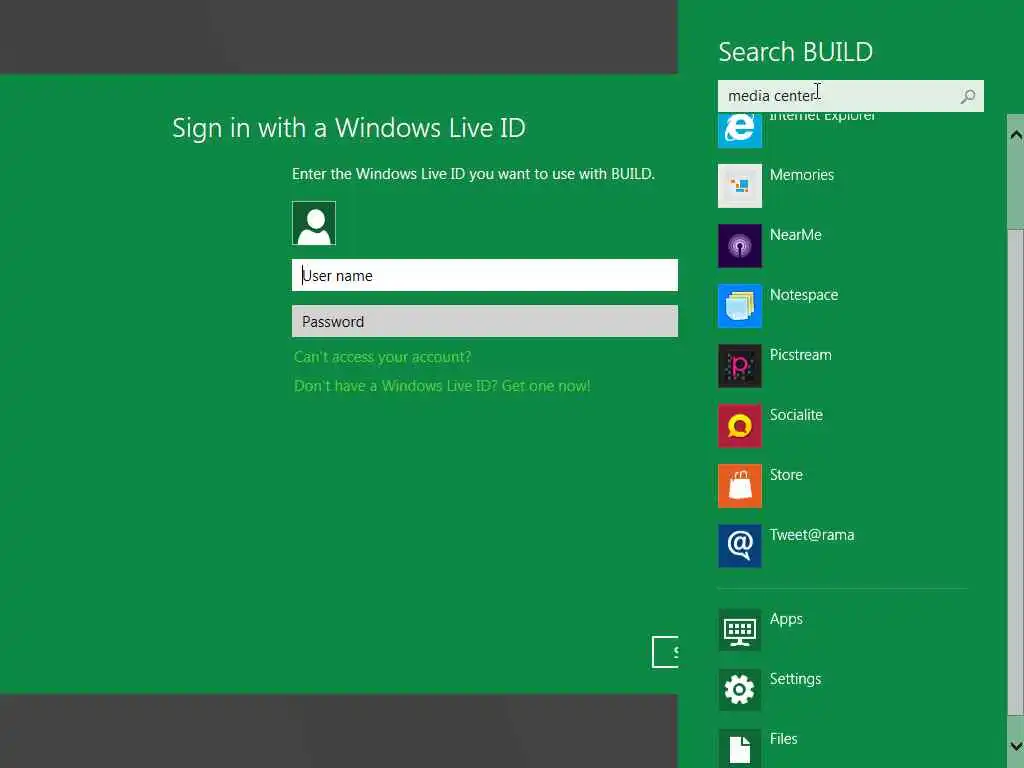Open "Don't have a Windows Live ID?" link
1024x768 pixels.
click(441, 386)
